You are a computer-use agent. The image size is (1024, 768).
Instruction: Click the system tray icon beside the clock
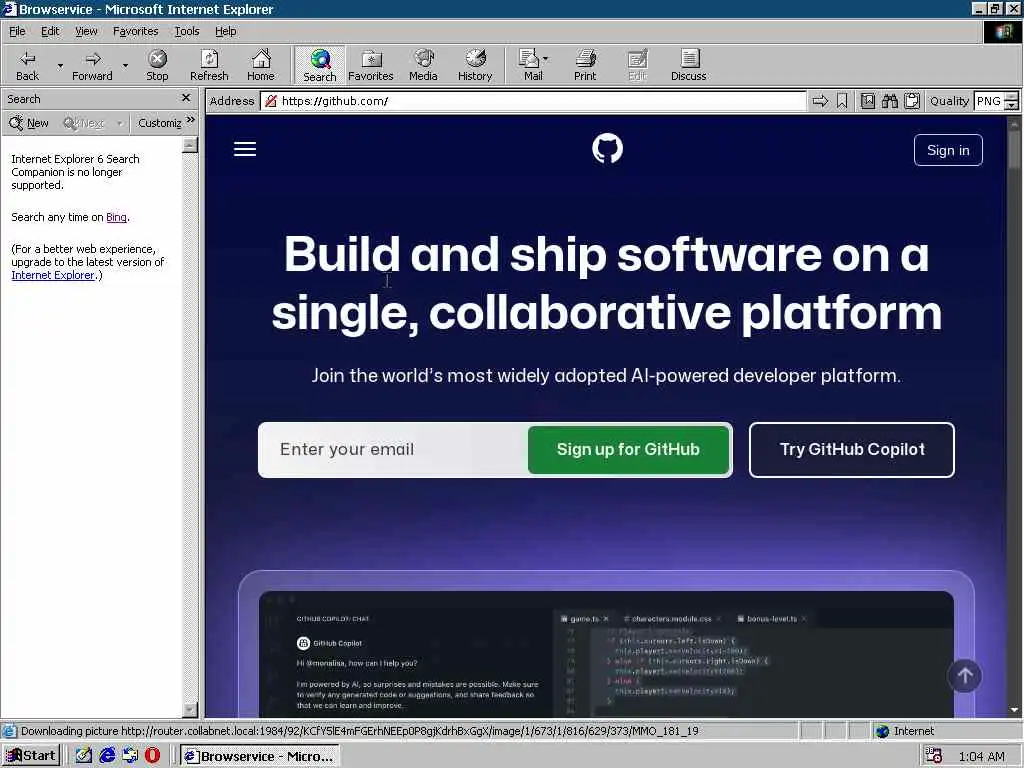coord(934,756)
